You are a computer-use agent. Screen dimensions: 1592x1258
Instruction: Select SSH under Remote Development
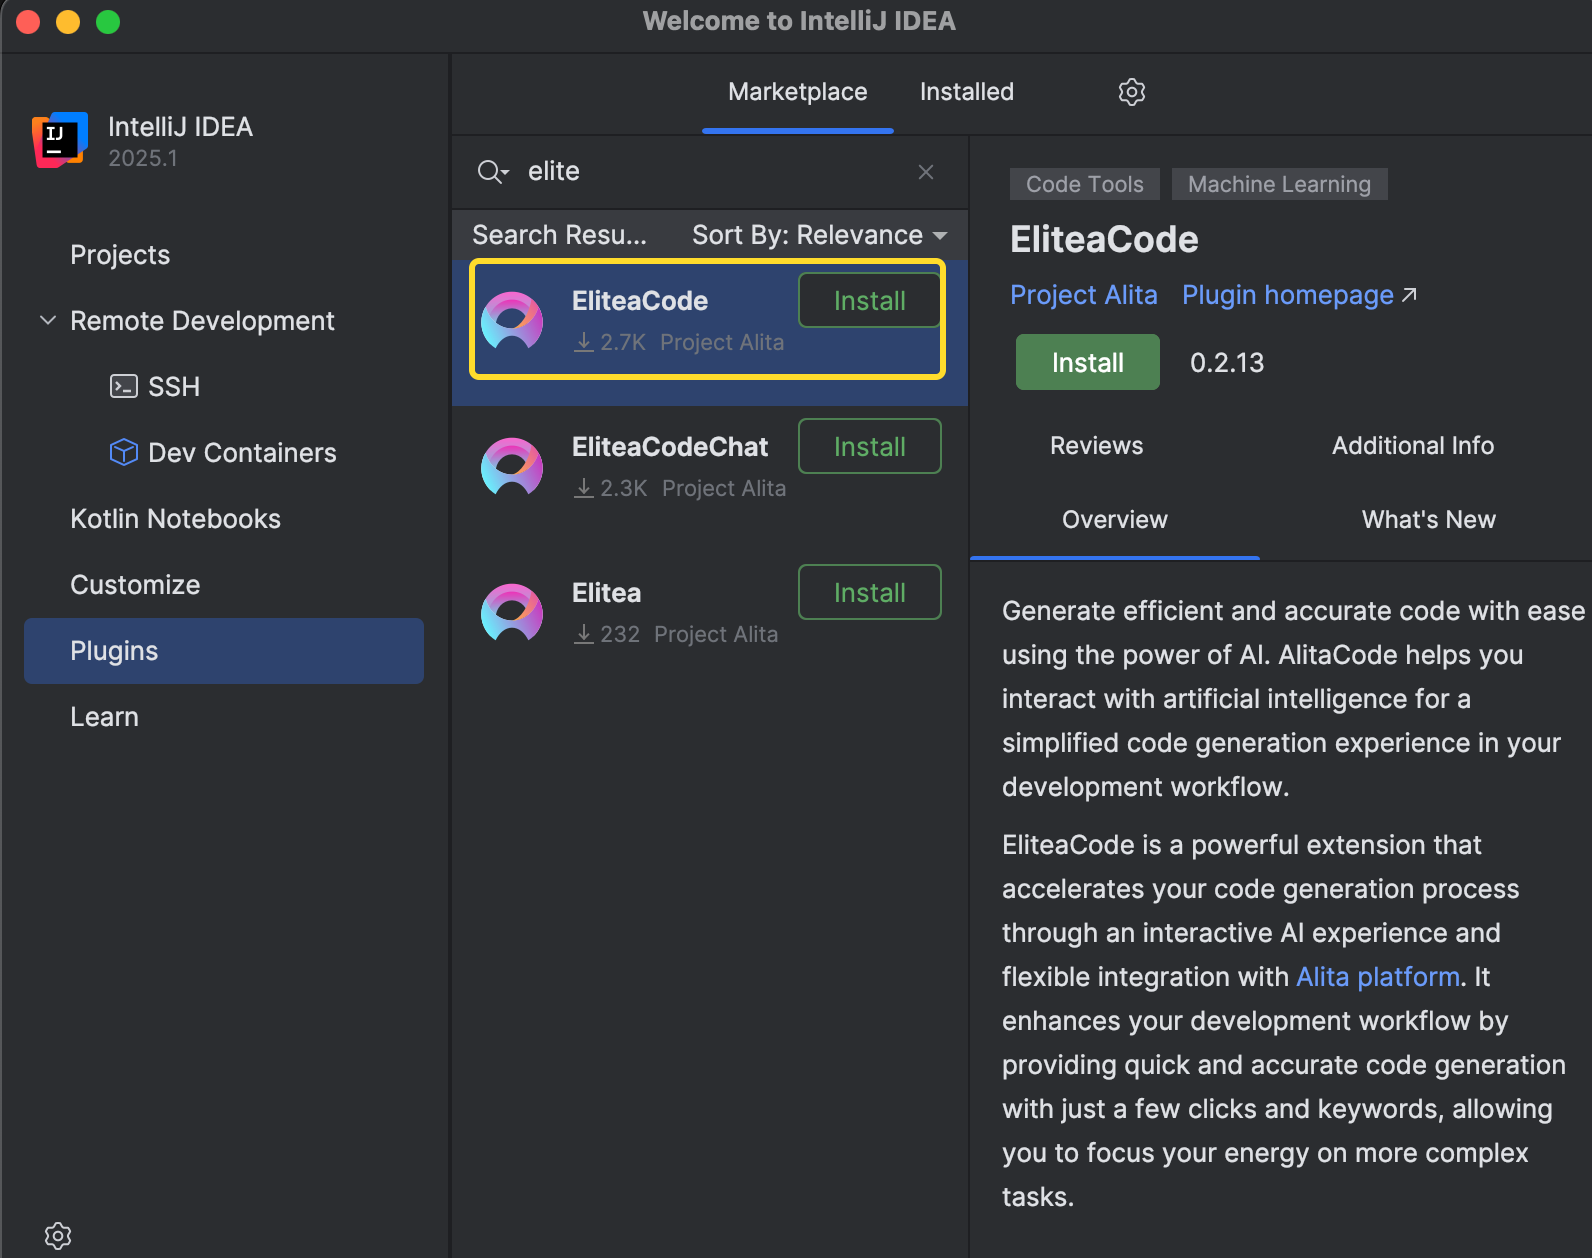[174, 386]
